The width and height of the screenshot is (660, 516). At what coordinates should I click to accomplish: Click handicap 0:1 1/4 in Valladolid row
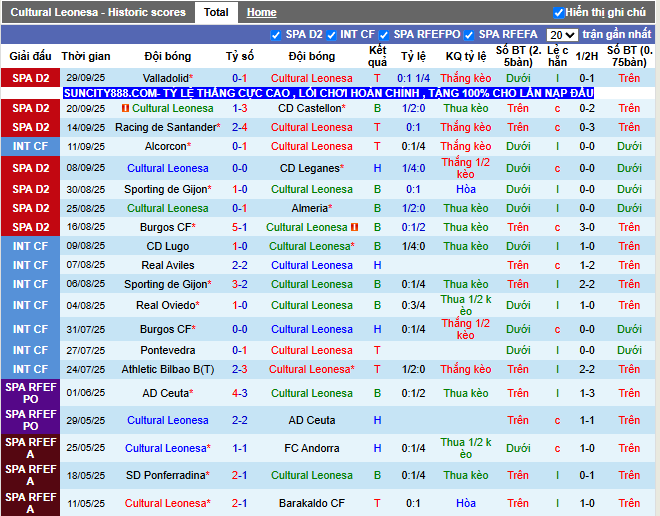pos(413,78)
